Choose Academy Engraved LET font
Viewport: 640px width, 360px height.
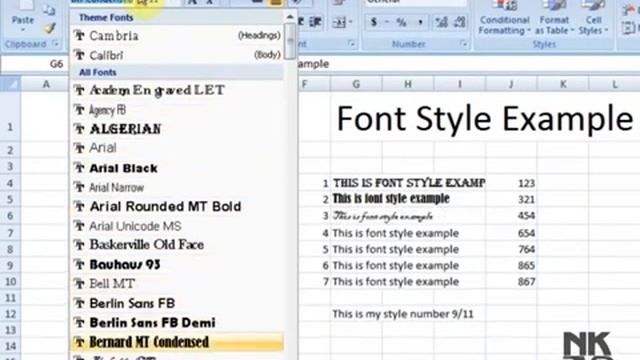tap(177, 90)
